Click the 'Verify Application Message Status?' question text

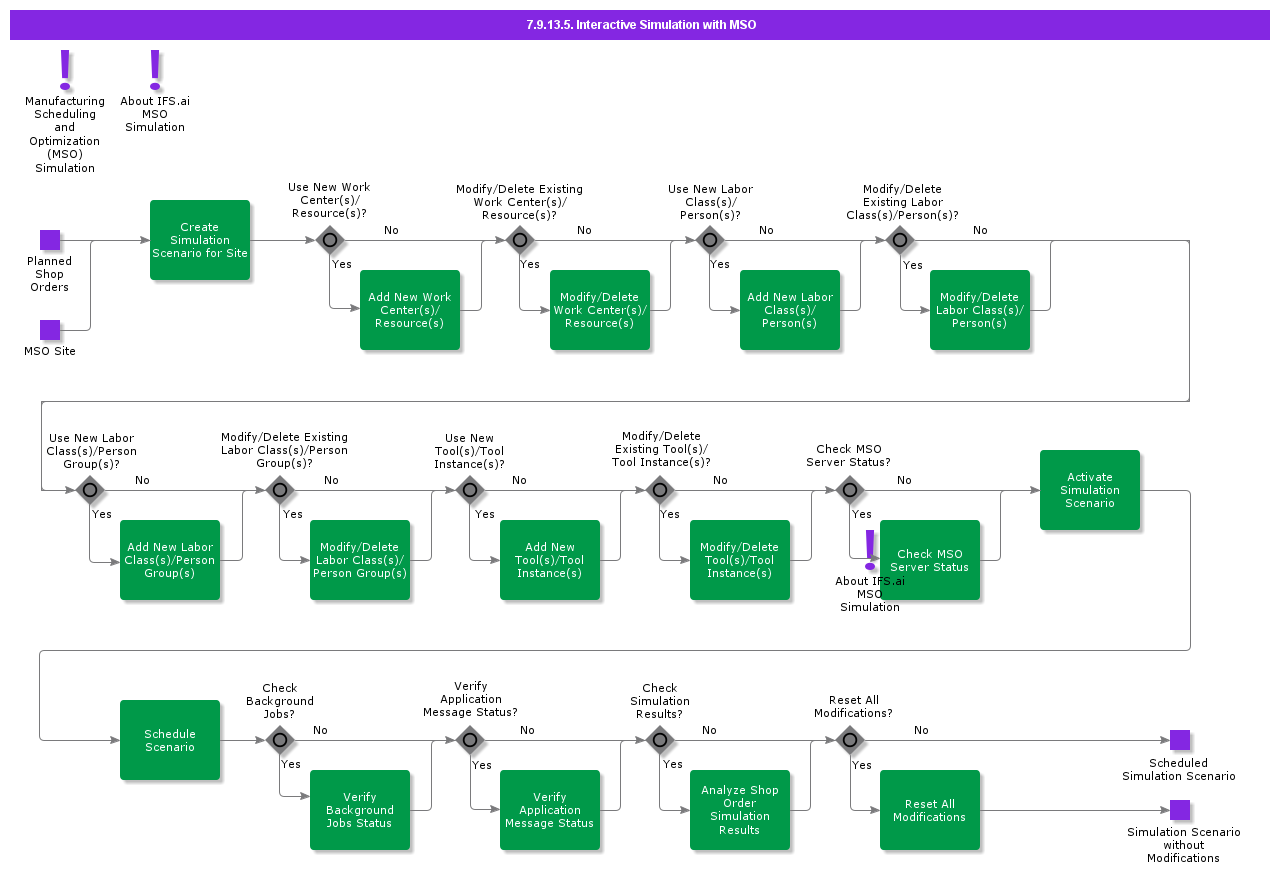coord(470,699)
